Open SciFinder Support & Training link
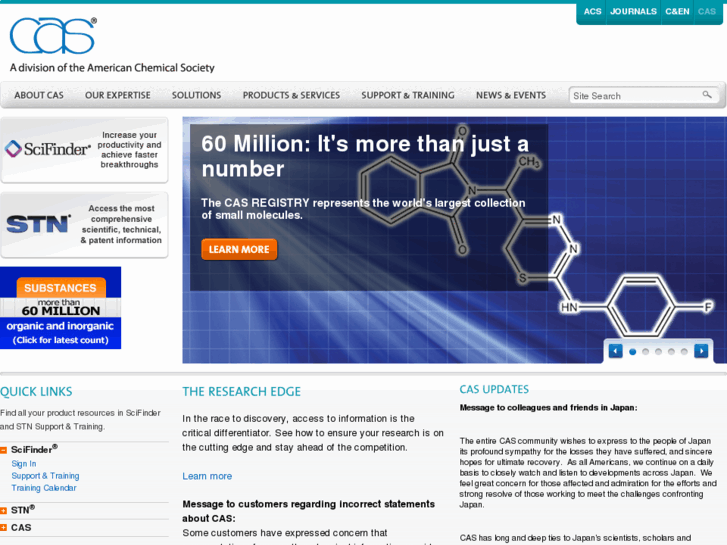Image resolution: width=727 pixels, height=545 pixels. click(x=45, y=476)
